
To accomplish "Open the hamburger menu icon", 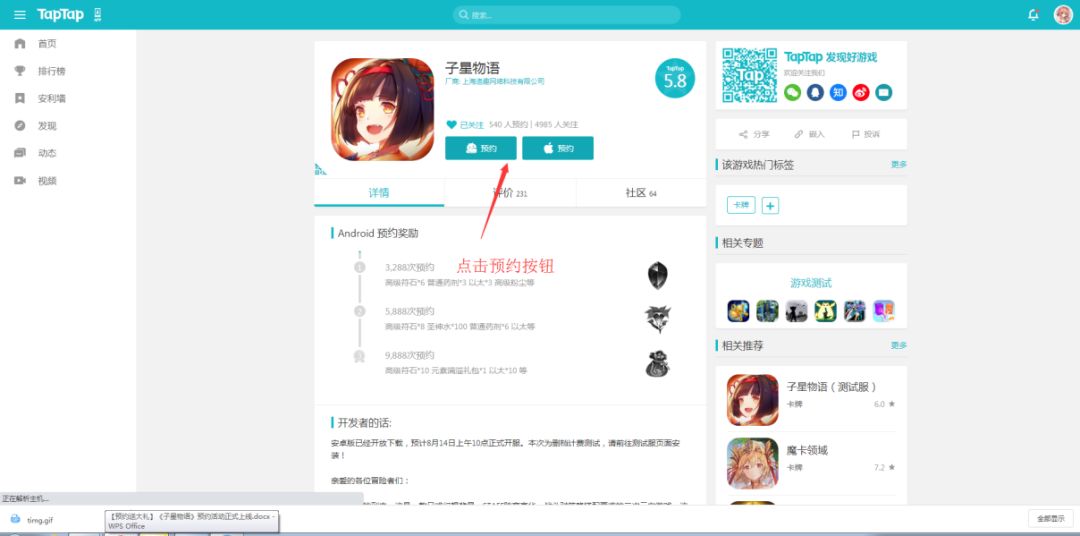I will [20, 14].
